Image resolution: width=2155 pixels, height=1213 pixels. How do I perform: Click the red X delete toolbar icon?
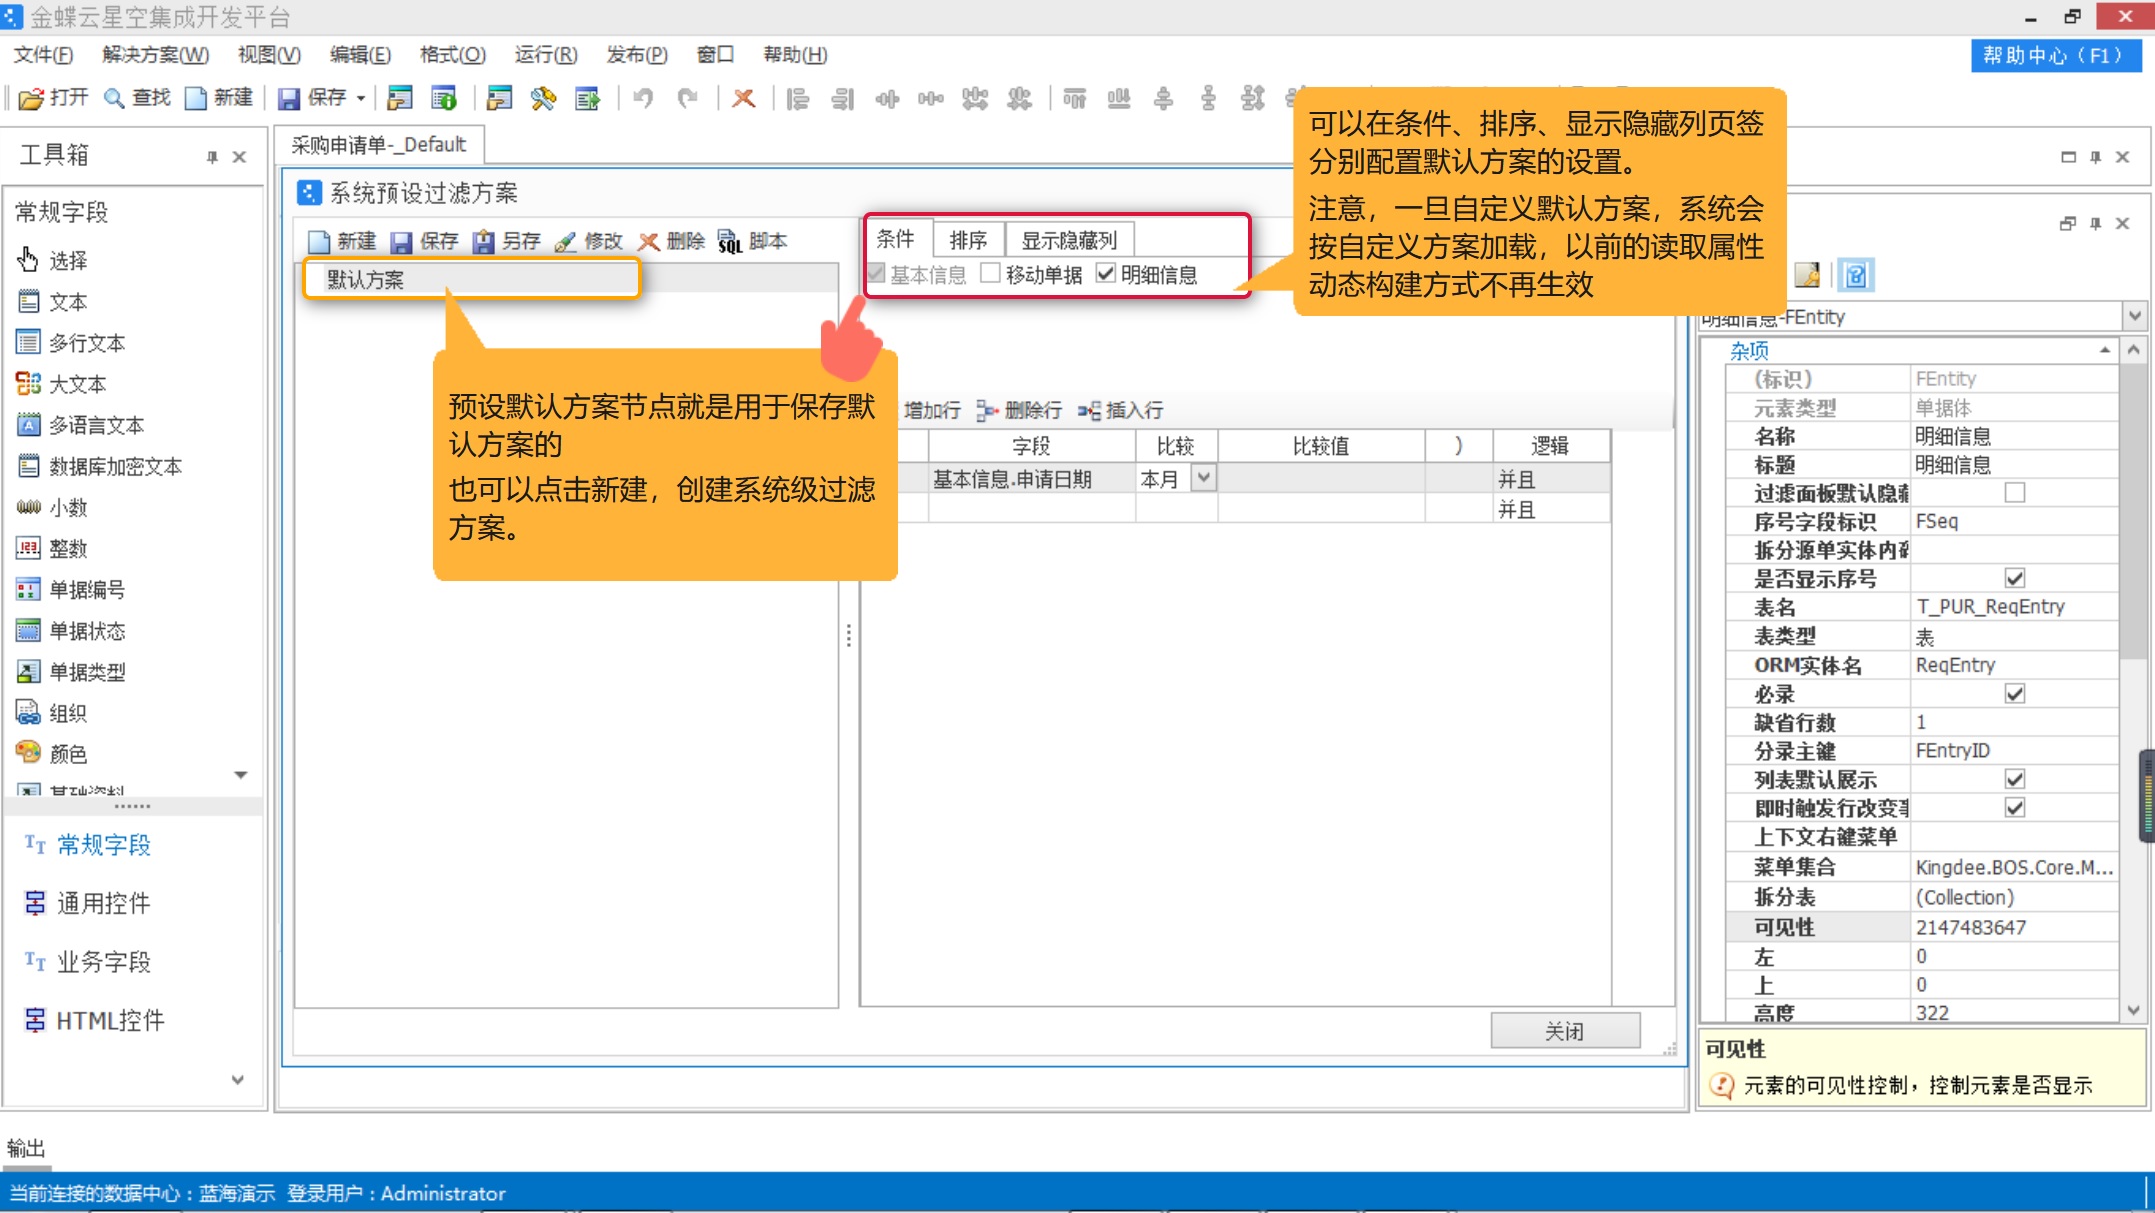click(x=743, y=98)
